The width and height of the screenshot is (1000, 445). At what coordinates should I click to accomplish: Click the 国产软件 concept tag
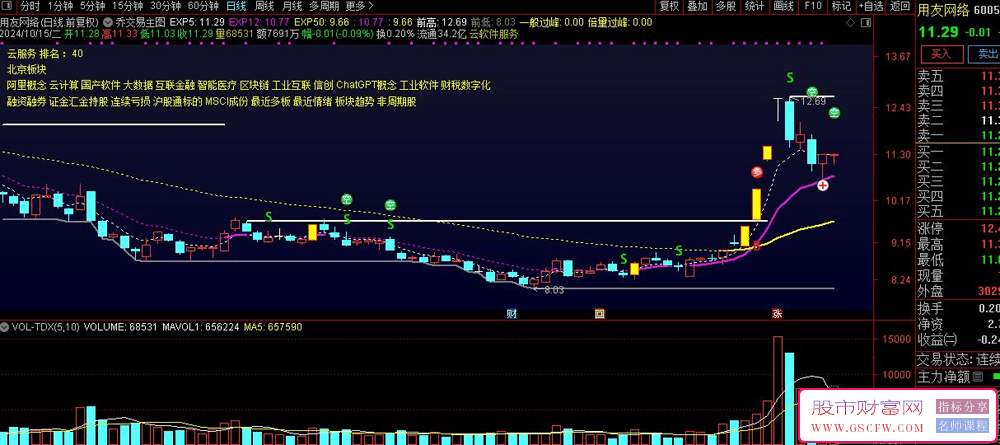[100, 85]
